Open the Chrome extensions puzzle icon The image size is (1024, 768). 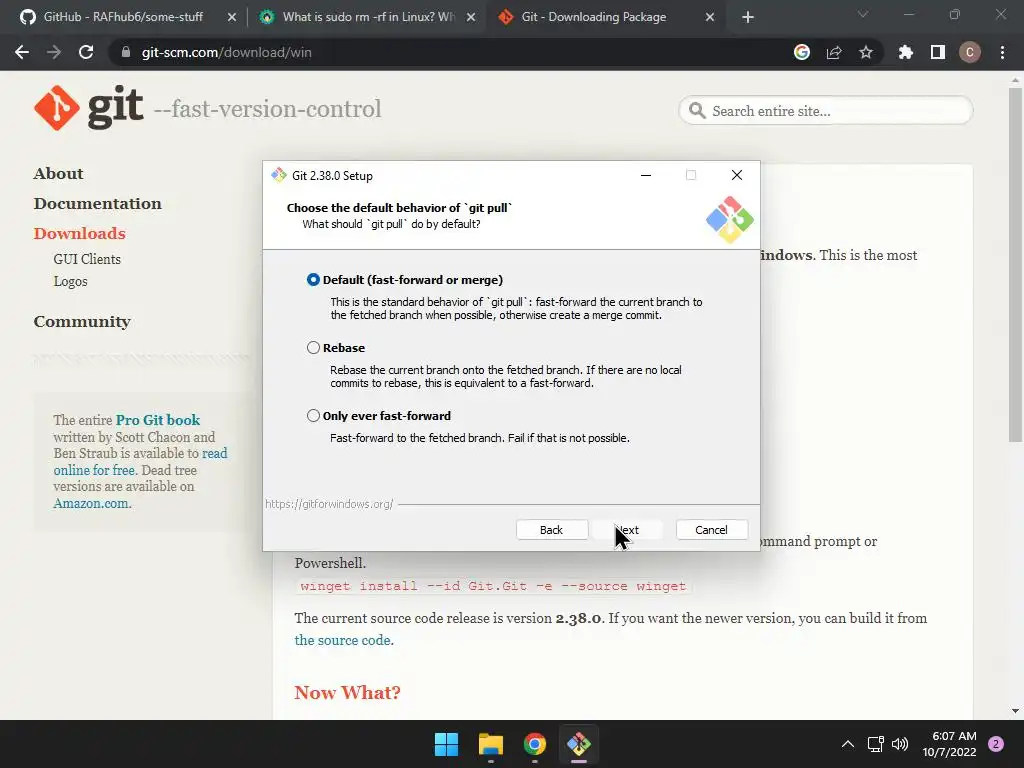(x=906, y=52)
